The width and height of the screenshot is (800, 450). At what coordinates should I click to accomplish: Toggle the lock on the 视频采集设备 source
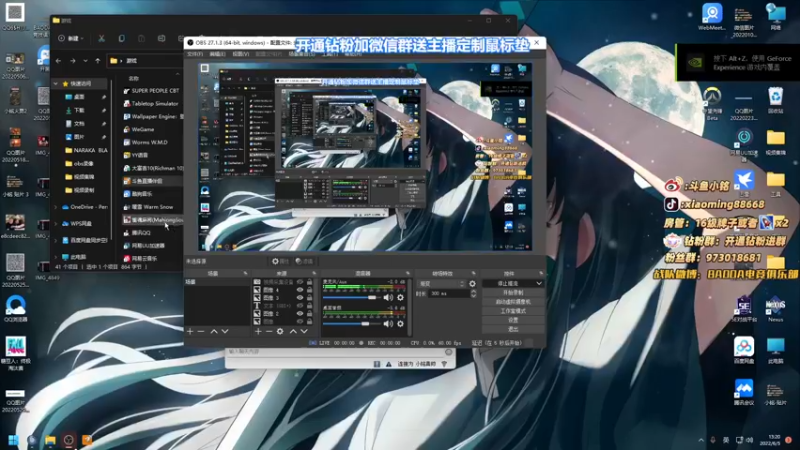(x=309, y=282)
